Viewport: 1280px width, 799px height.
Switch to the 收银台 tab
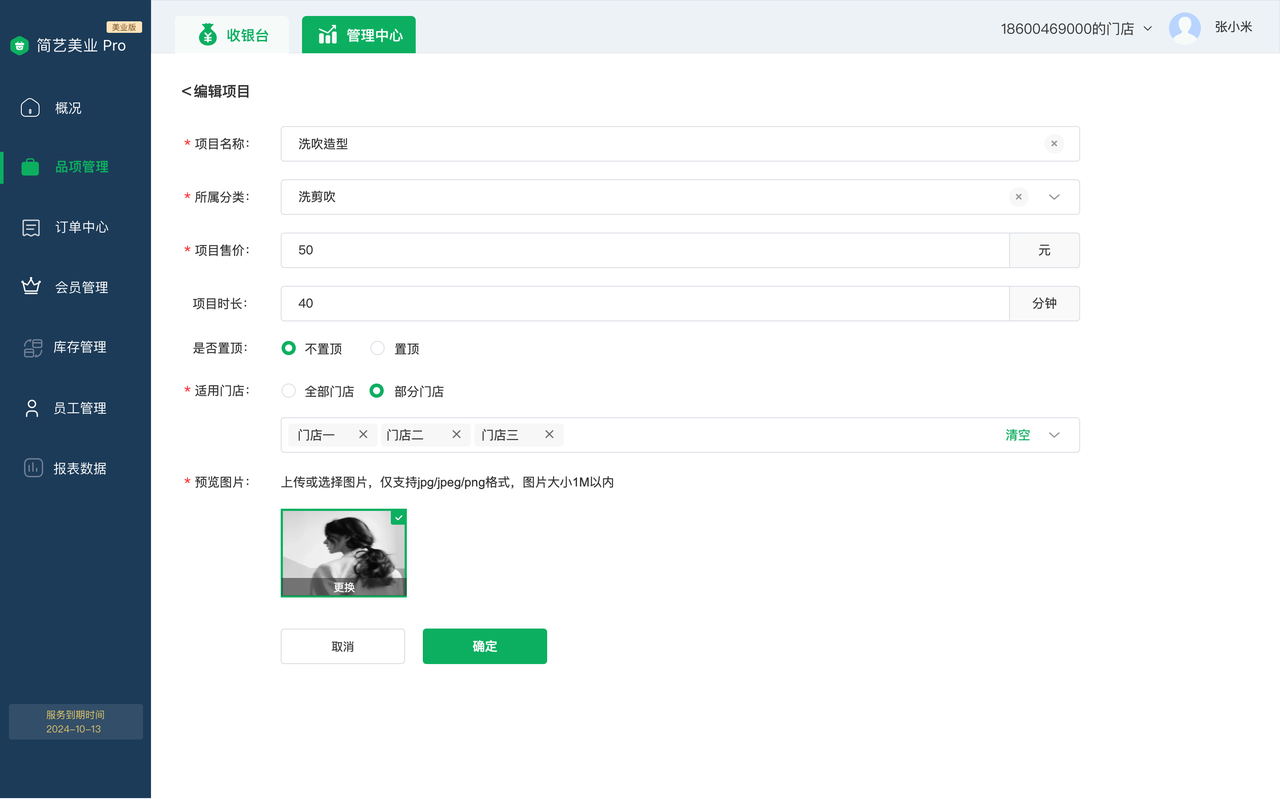[x=232, y=35]
